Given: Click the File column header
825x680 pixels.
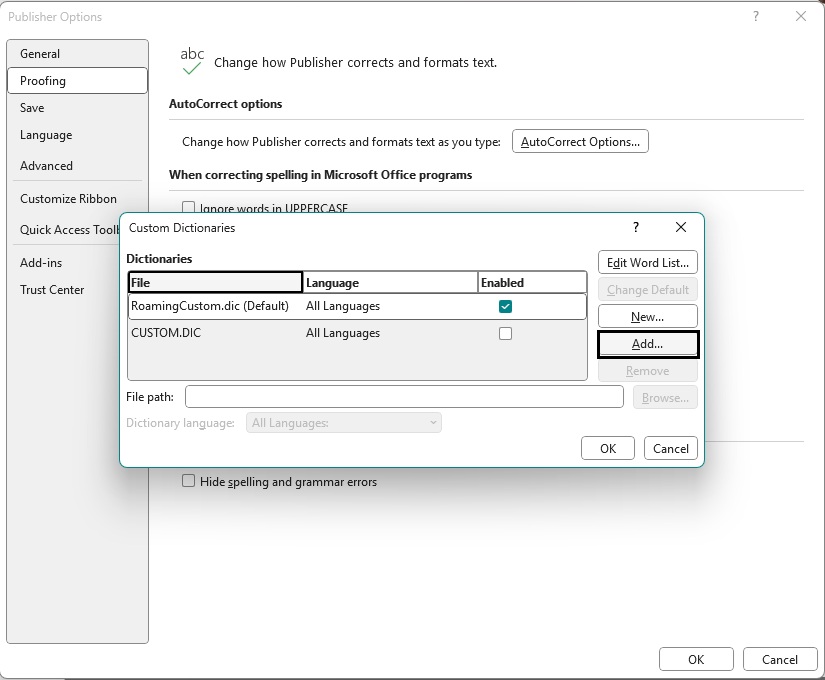Looking at the screenshot, I should click(x=215, y=283).
